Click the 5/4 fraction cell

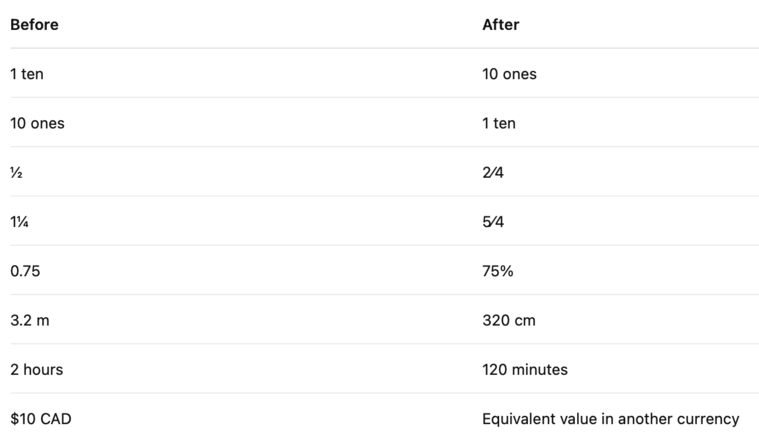click(493, 222)
